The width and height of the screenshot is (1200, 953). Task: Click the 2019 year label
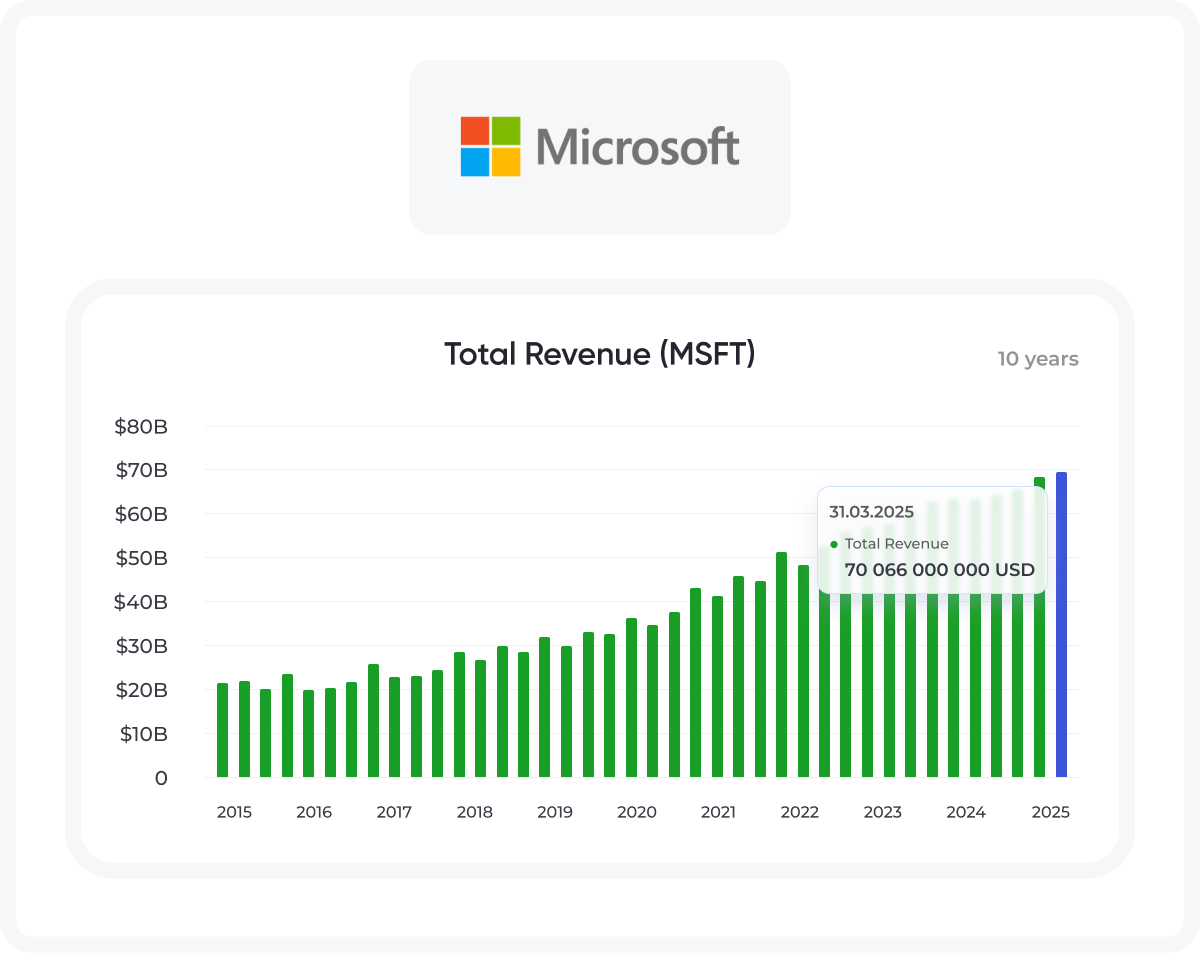tap(555, 812)
